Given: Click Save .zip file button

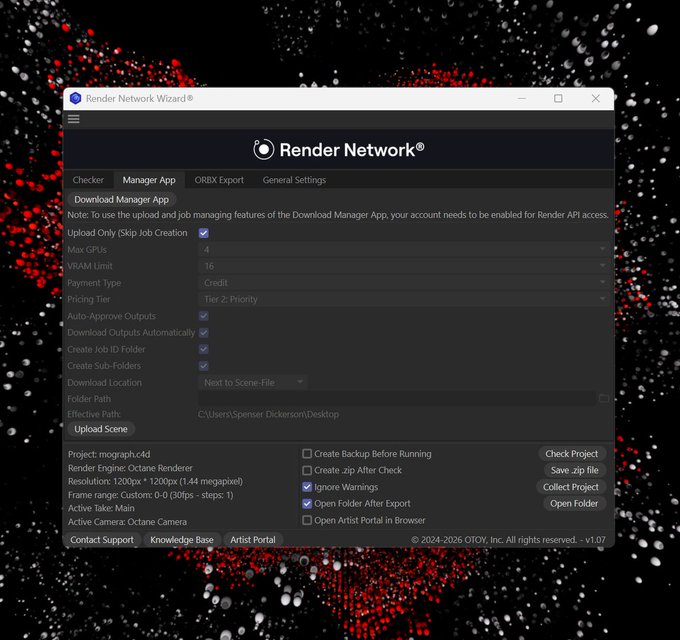Looking at the screenshot, I should (575, 470).
